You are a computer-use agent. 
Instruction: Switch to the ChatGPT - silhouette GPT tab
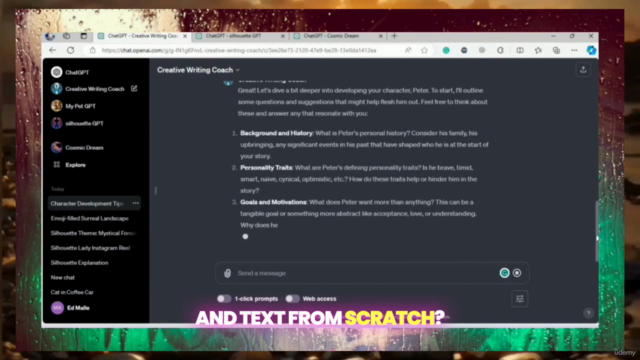240,36
